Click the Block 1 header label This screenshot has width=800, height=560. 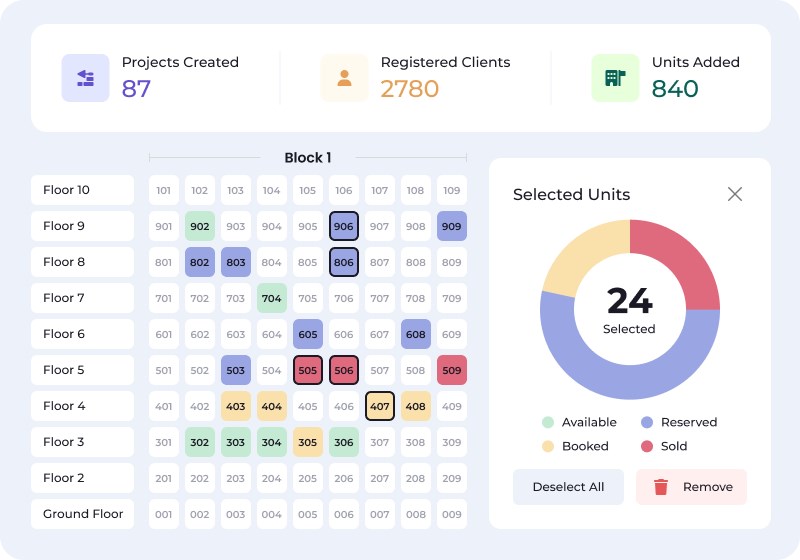point(308,158)
